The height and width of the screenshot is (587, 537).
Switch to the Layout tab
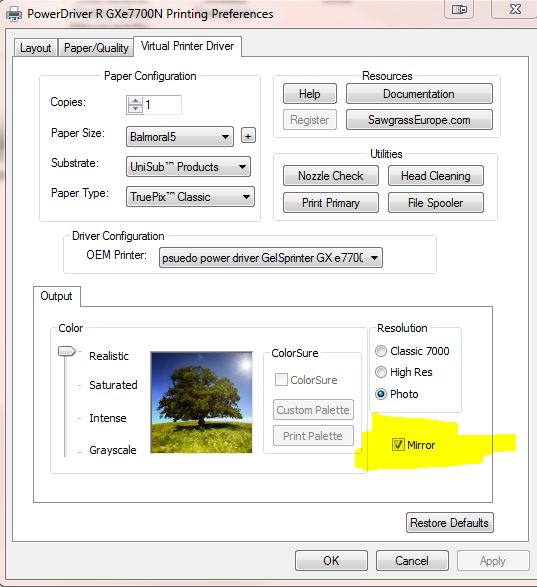click(x=36, y=48)
